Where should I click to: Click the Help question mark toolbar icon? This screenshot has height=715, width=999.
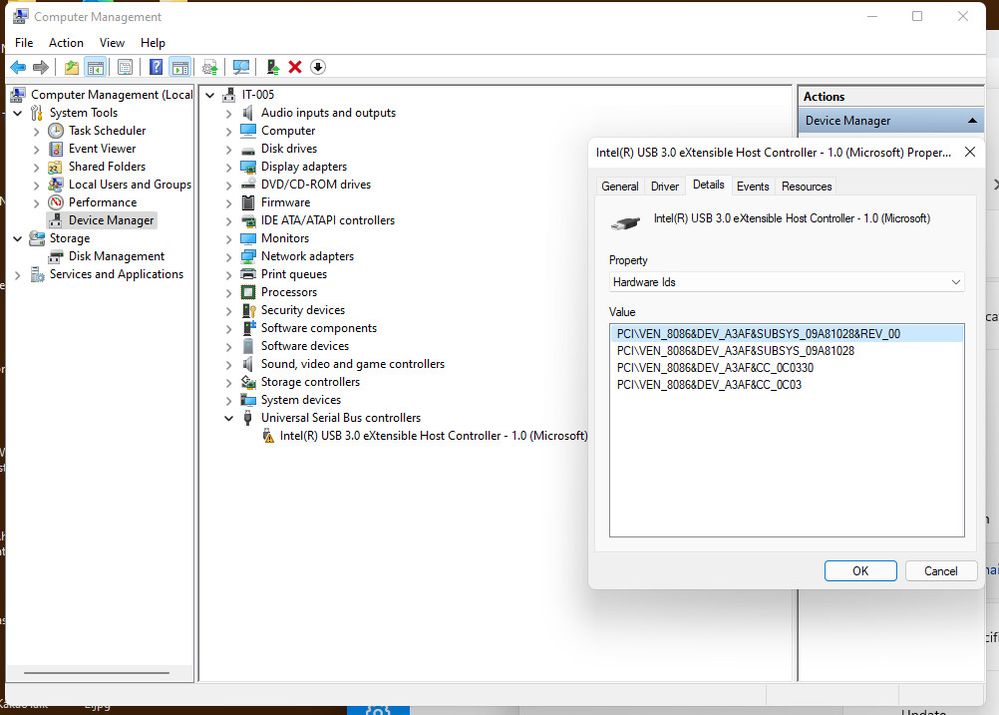click(x=155, y=67)
